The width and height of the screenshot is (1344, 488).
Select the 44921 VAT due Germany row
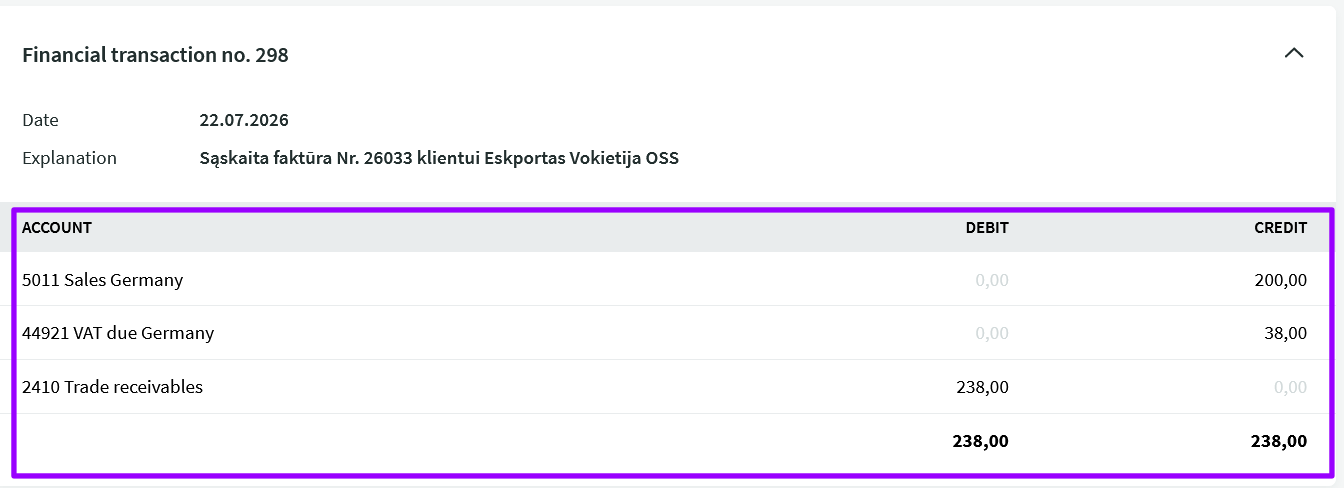pyautogui.click(x=672, y=333)
